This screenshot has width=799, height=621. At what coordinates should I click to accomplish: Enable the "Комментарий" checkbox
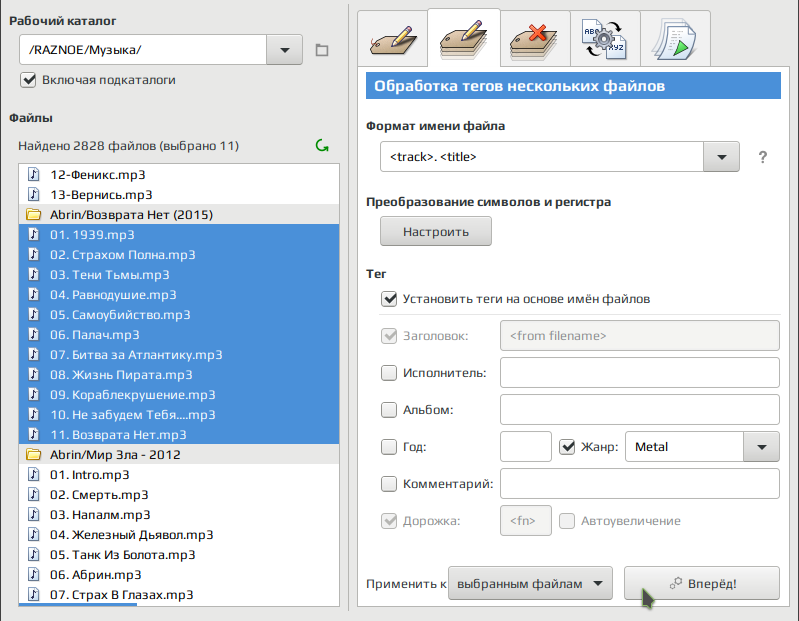pos(389,483)
